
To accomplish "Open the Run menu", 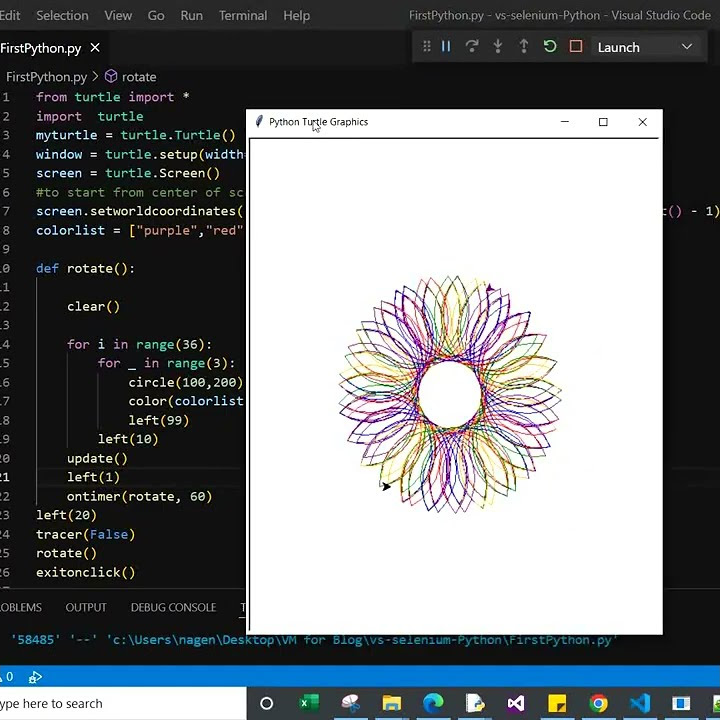I will pyautogui.click(x=191, y=16).
